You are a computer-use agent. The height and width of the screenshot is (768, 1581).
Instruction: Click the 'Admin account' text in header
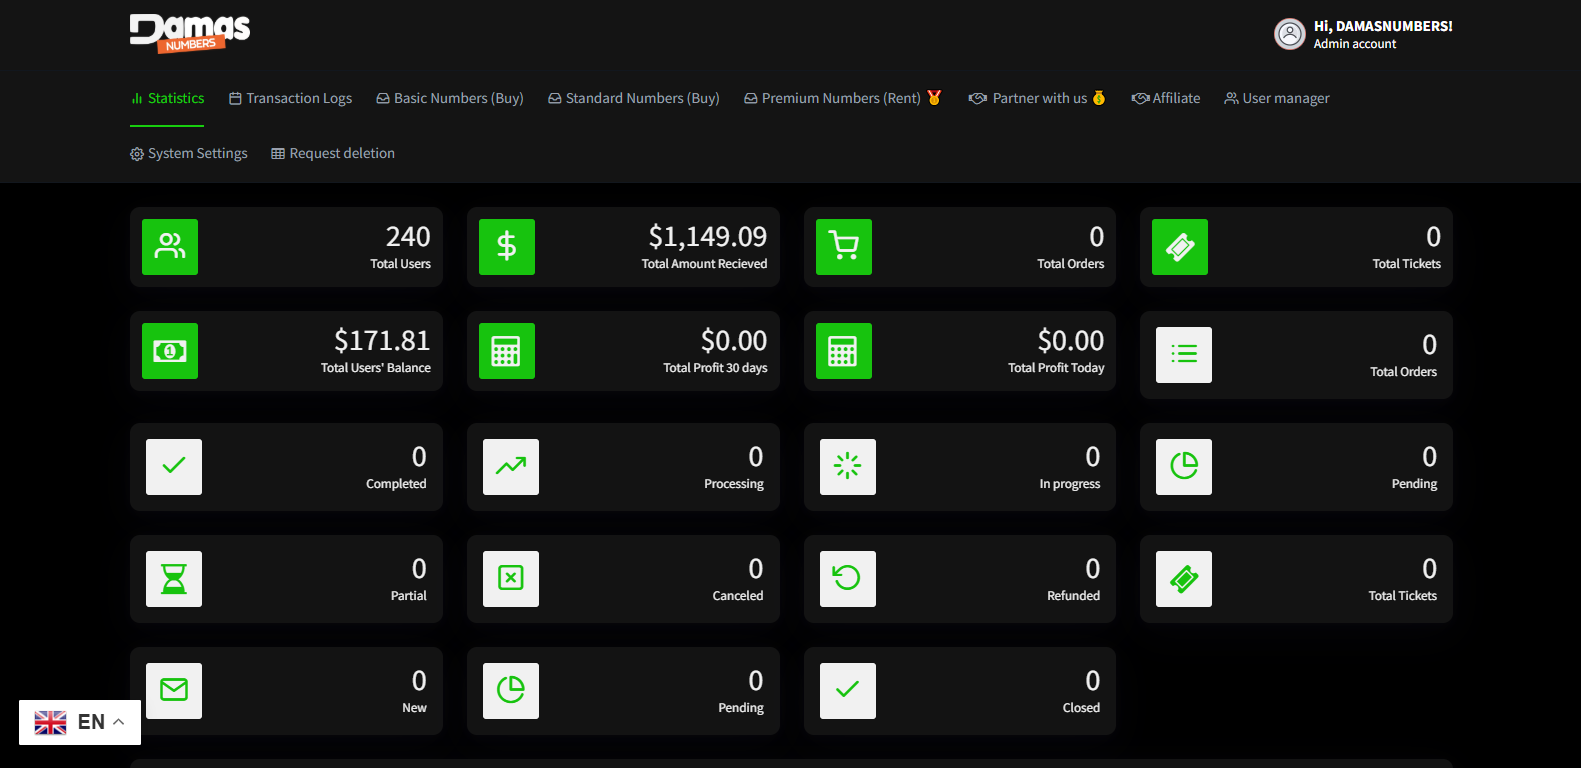pyautogui.click(x=1355, y=44)
